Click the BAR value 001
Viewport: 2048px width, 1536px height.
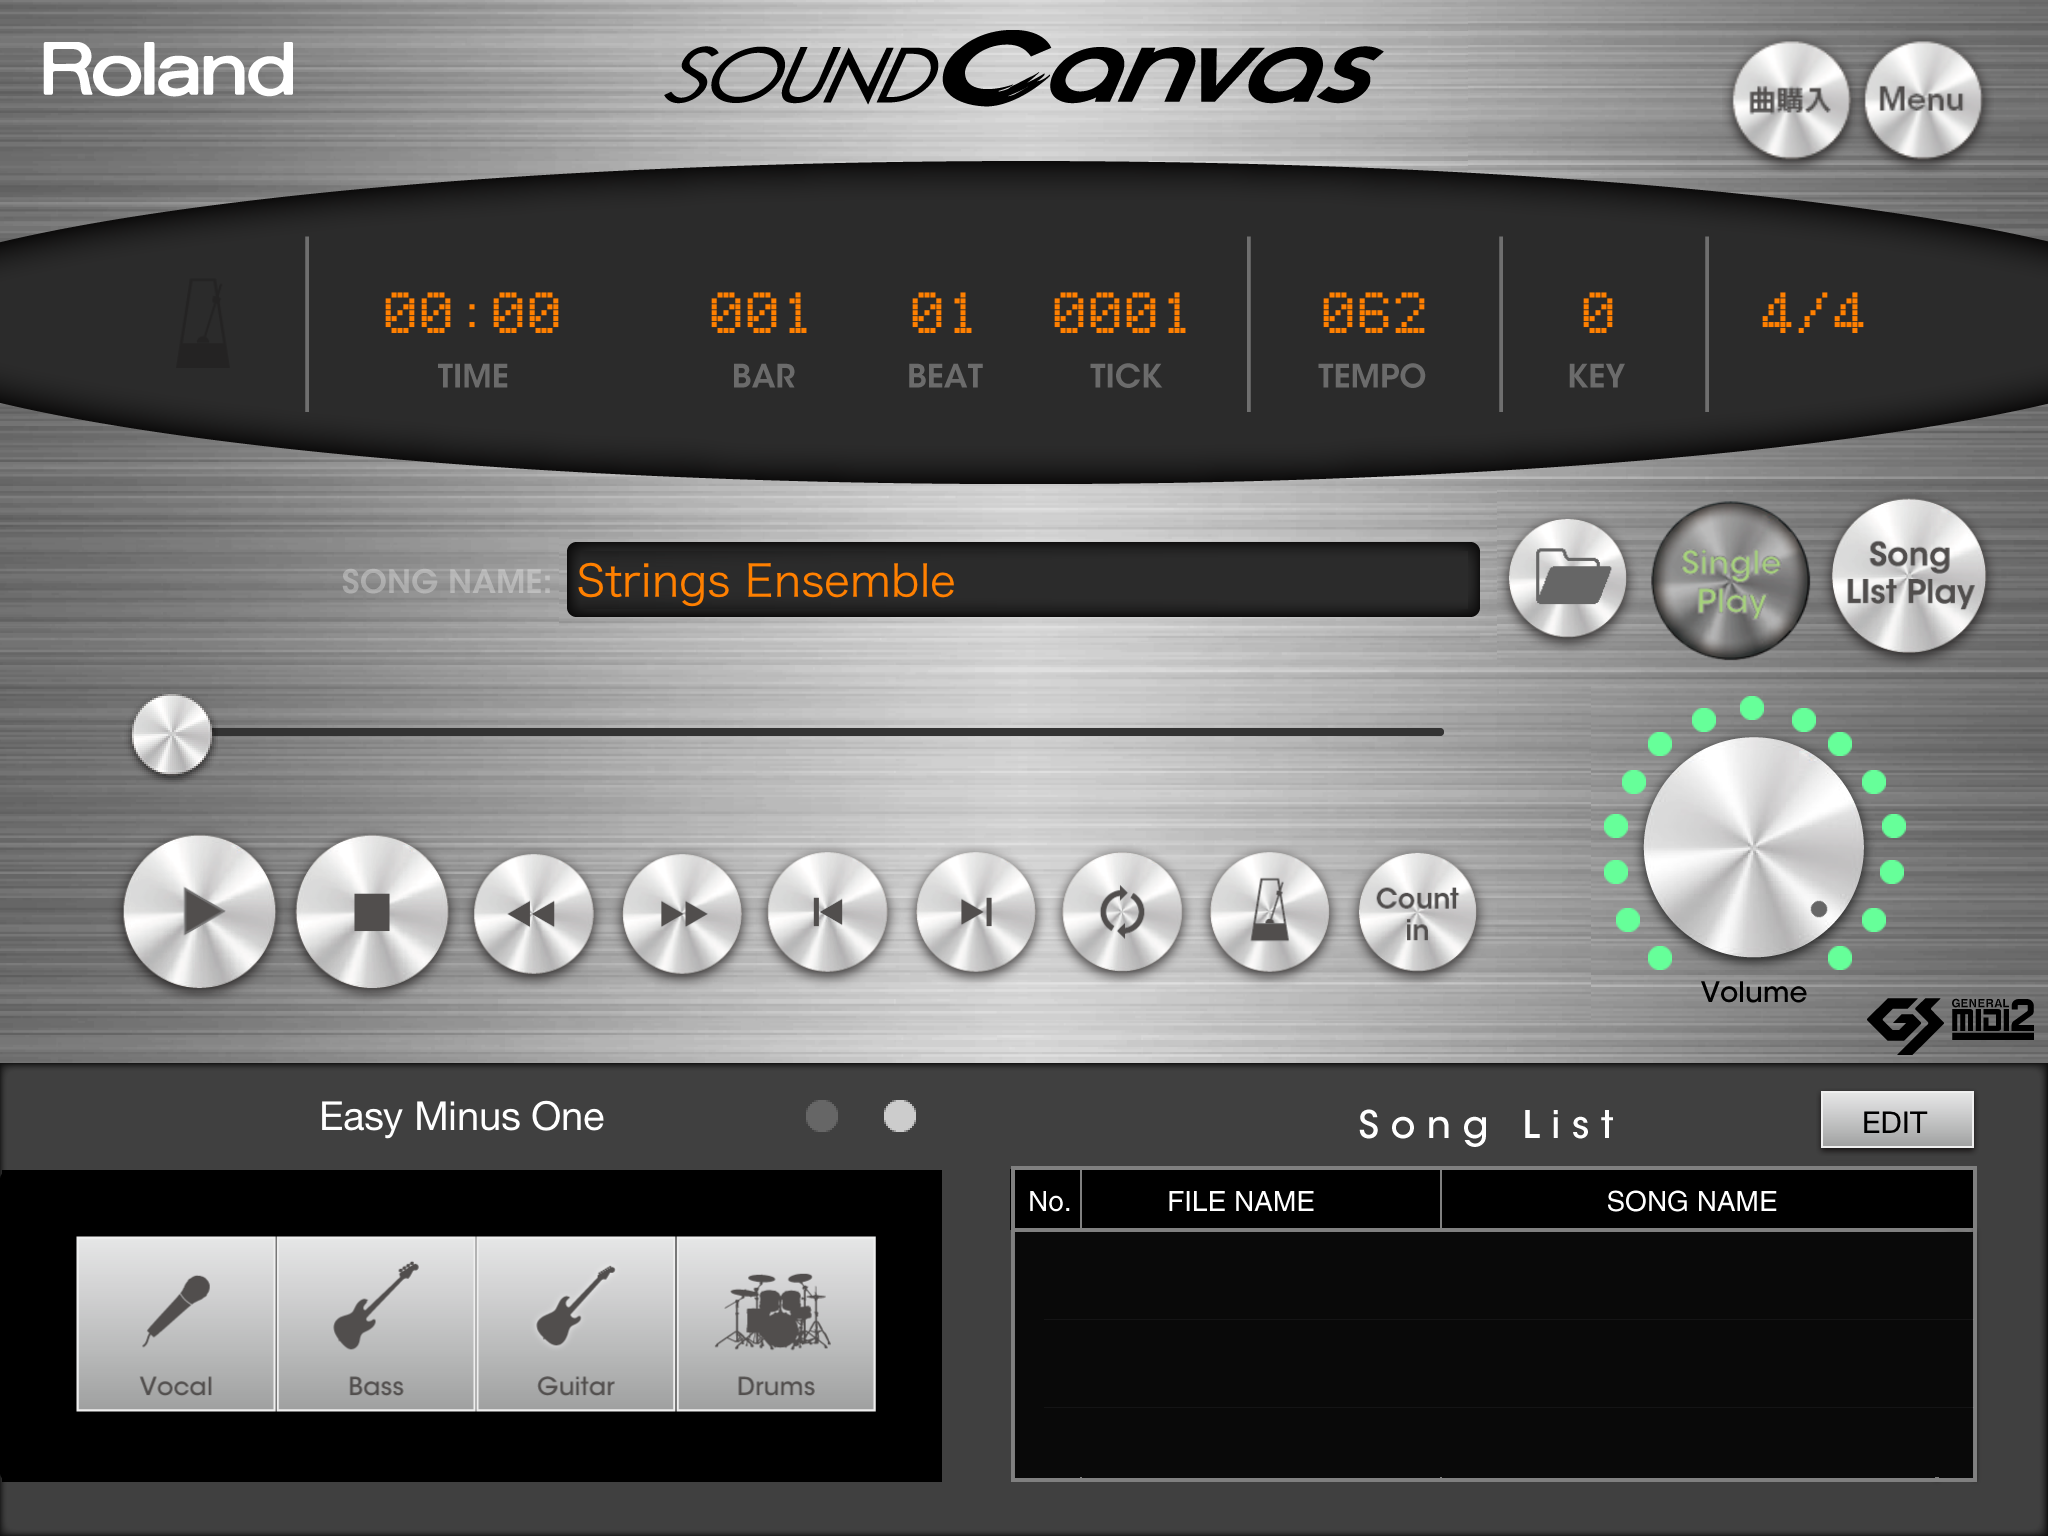(x=759, y=314)
